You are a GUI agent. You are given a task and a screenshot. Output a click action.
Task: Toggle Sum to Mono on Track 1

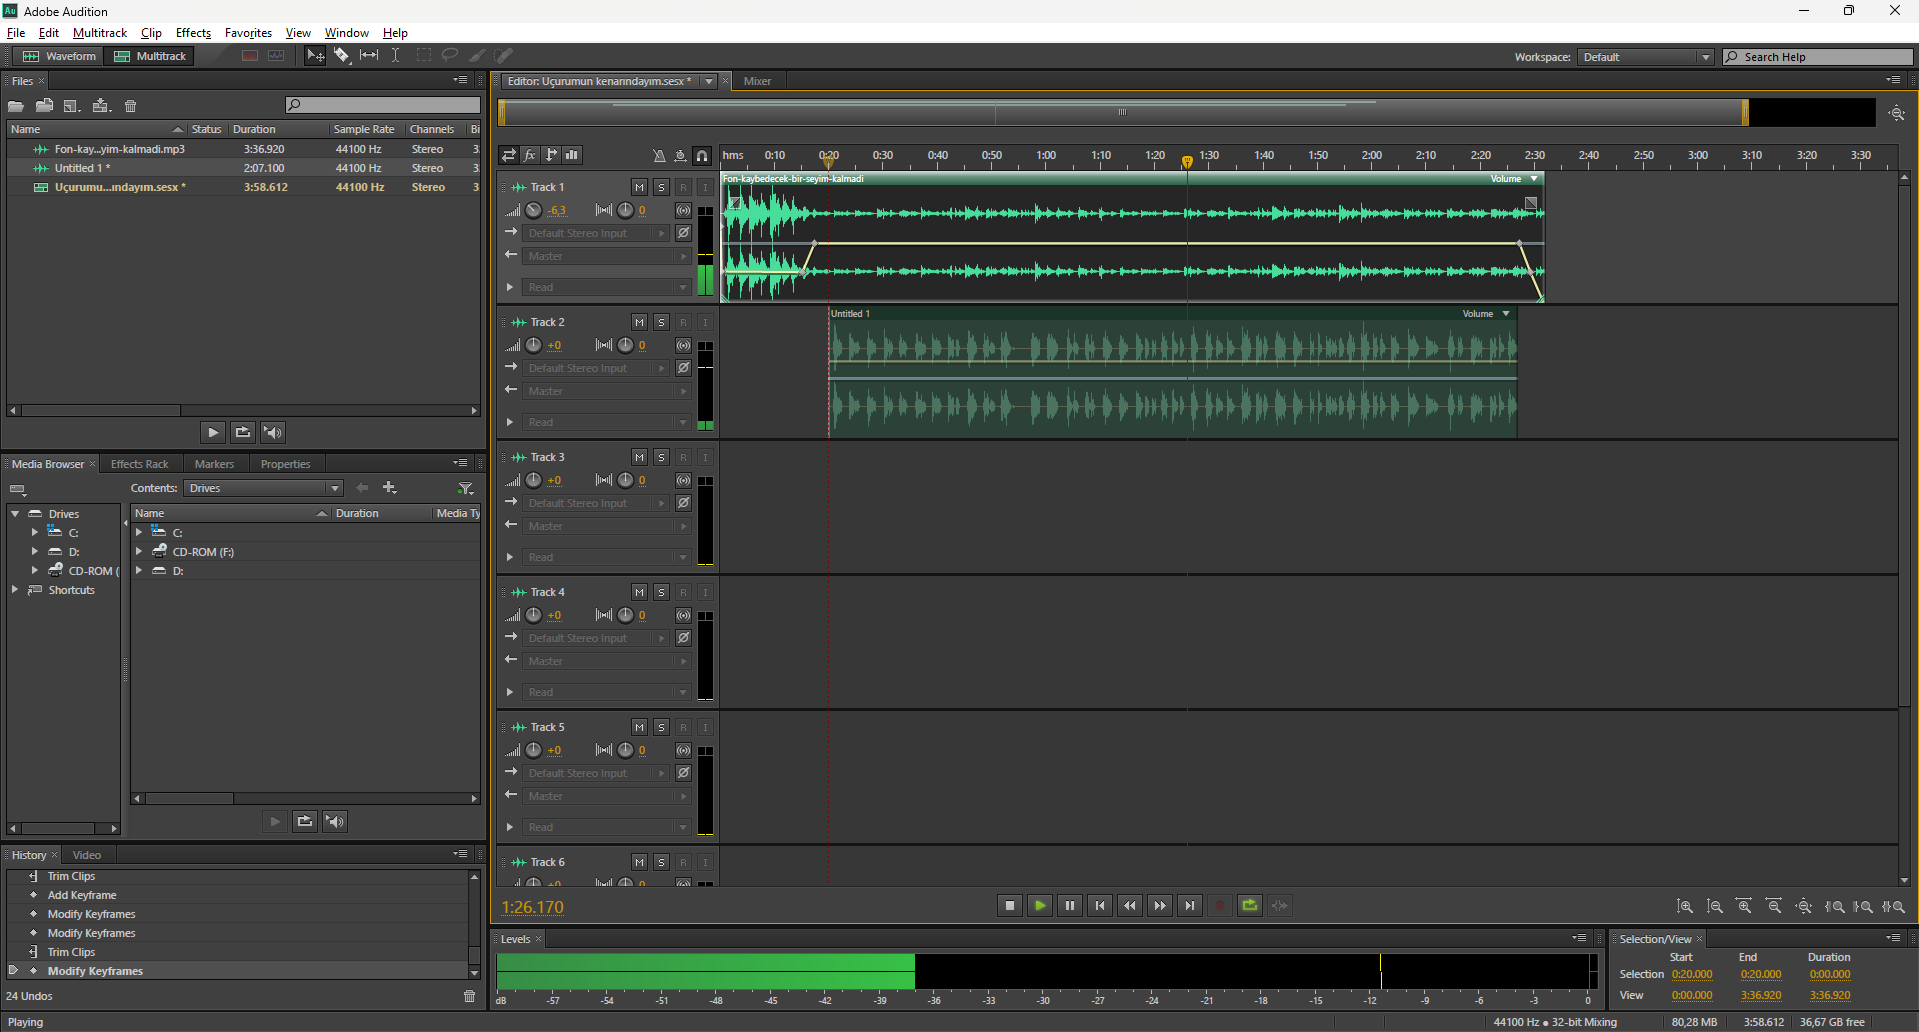[683, 210]
